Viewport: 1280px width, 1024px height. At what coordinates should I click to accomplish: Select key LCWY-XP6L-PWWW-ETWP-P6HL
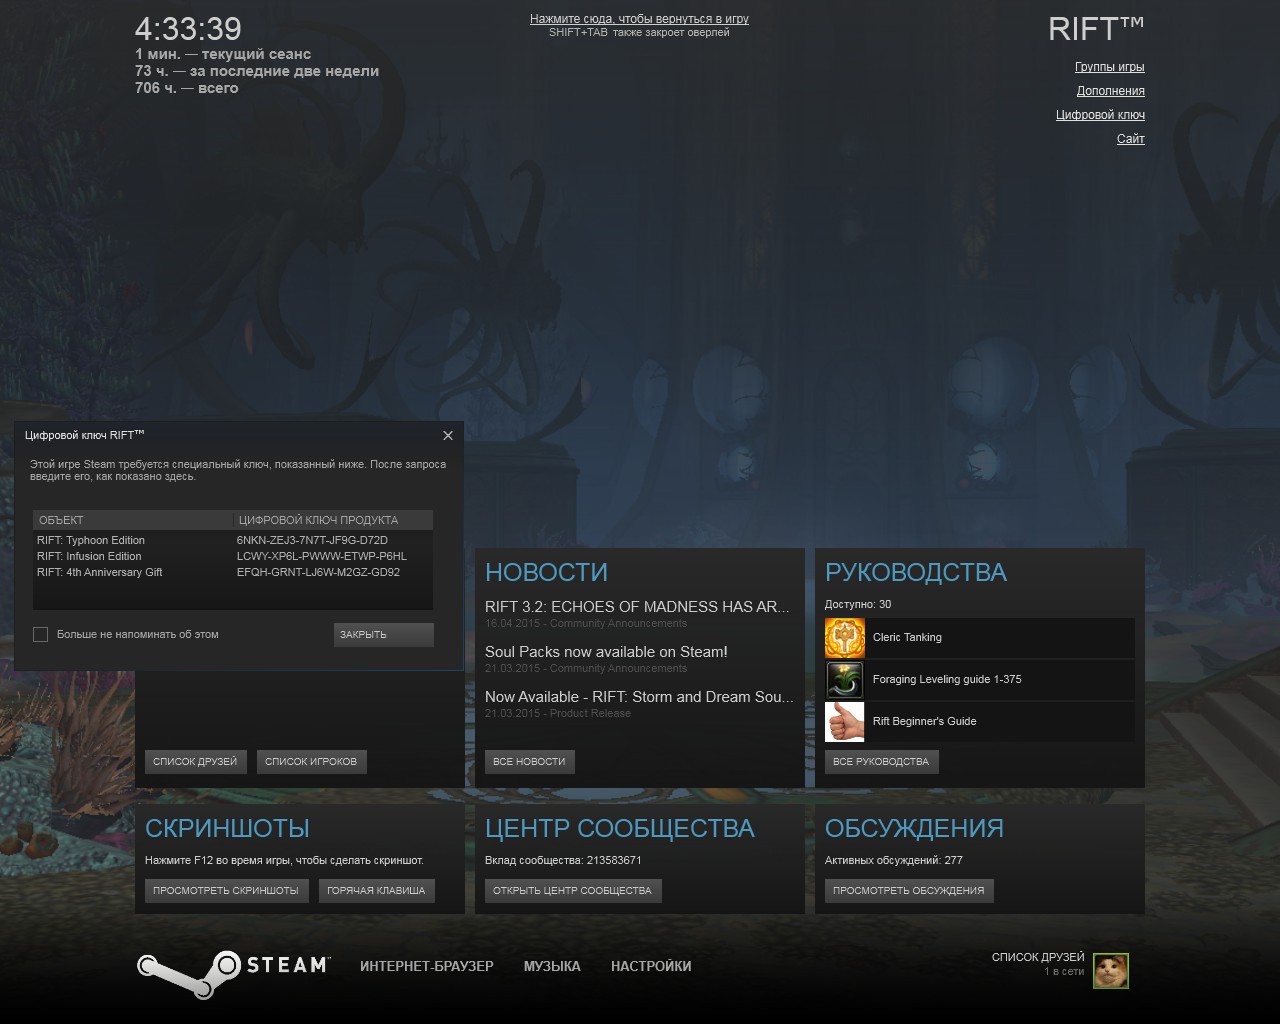322,556
